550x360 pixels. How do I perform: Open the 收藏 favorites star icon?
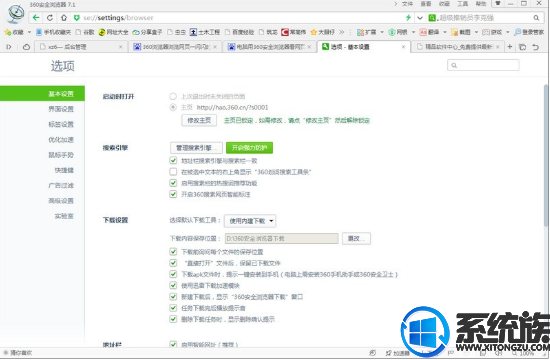click(8, 32)
